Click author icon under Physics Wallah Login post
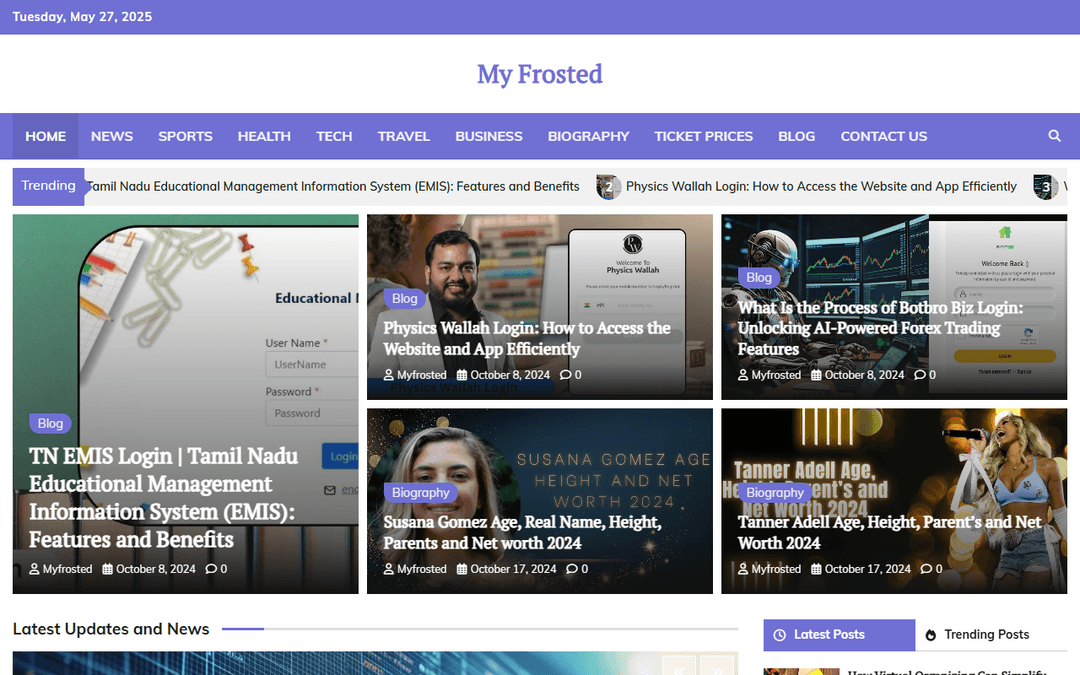 (388, 375)
